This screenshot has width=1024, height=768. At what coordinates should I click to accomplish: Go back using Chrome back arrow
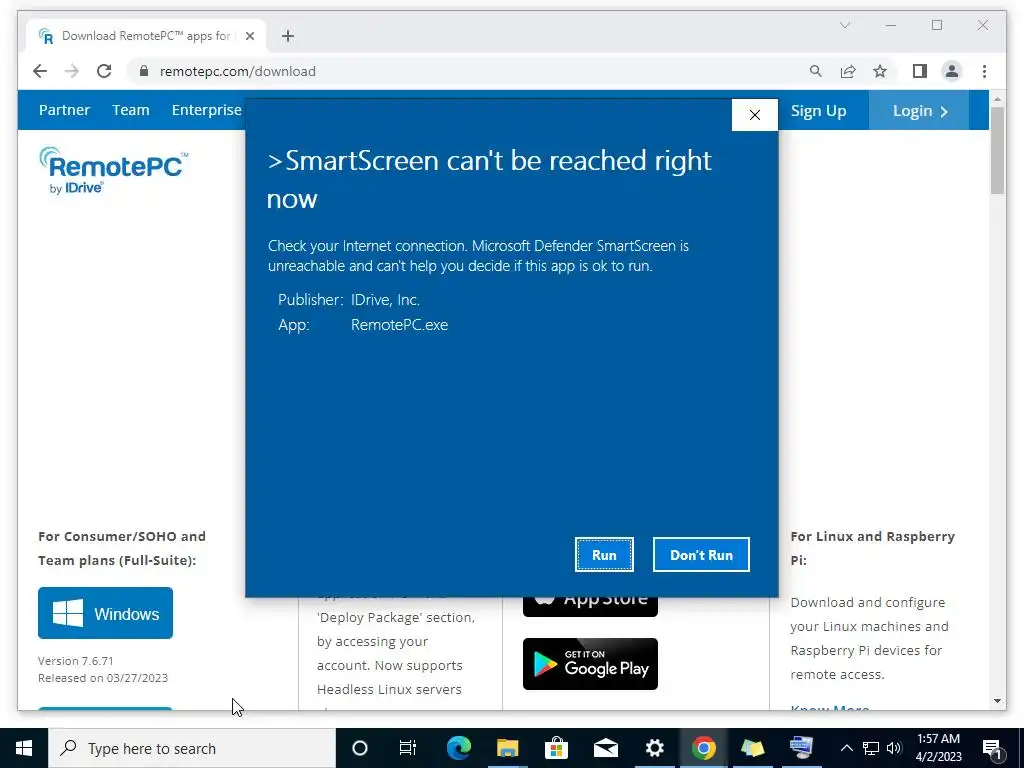[40, 71]
